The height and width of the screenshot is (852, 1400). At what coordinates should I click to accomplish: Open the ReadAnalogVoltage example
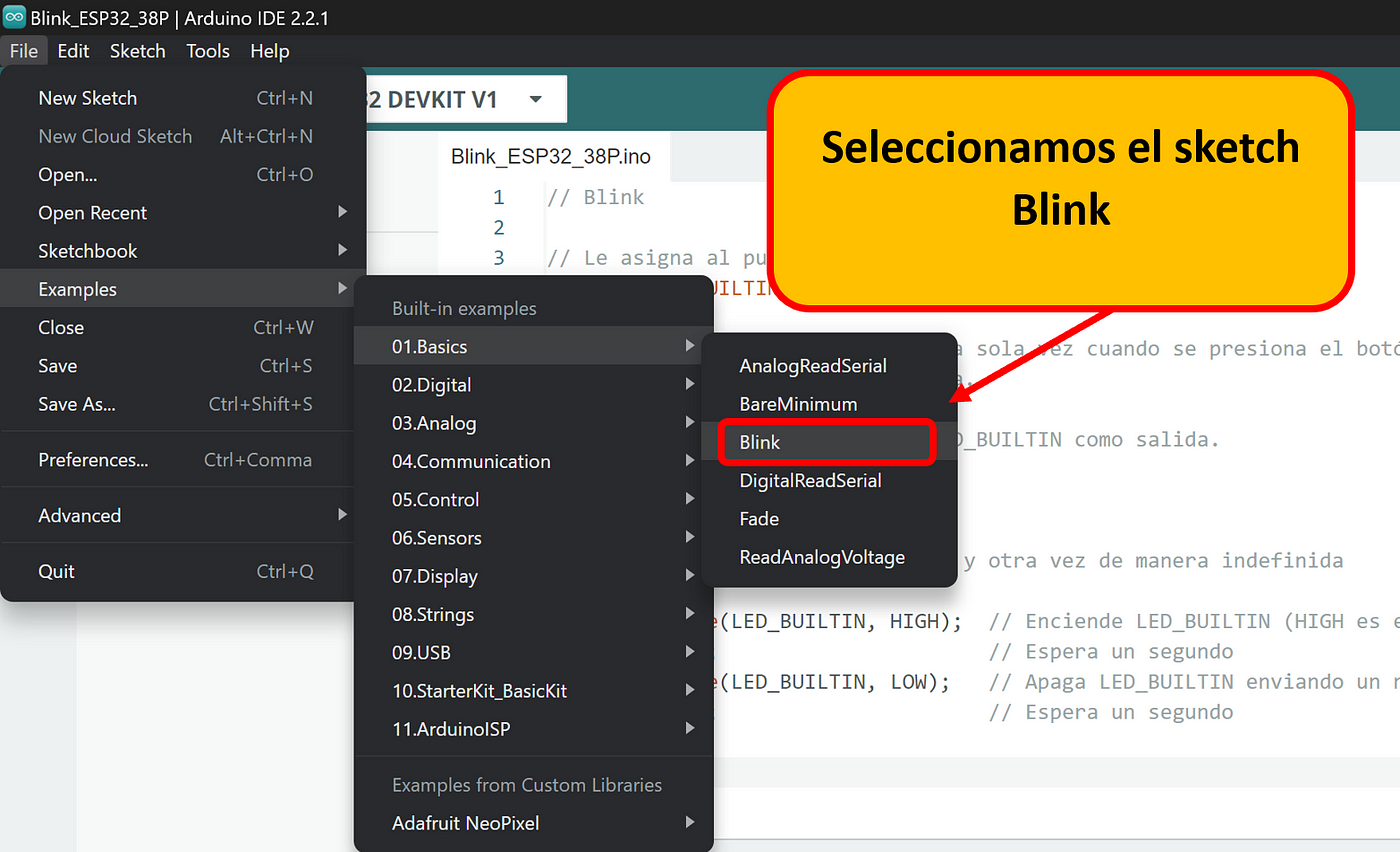click(x=829, y=557)
